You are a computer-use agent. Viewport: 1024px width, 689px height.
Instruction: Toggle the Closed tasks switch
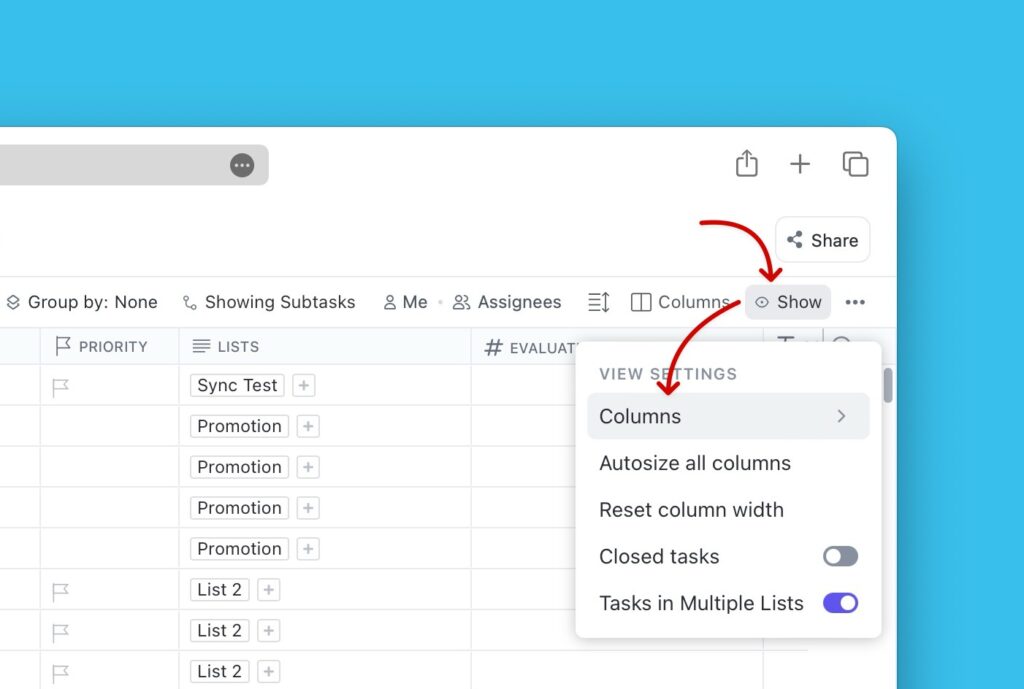click(x=840, y=557)
